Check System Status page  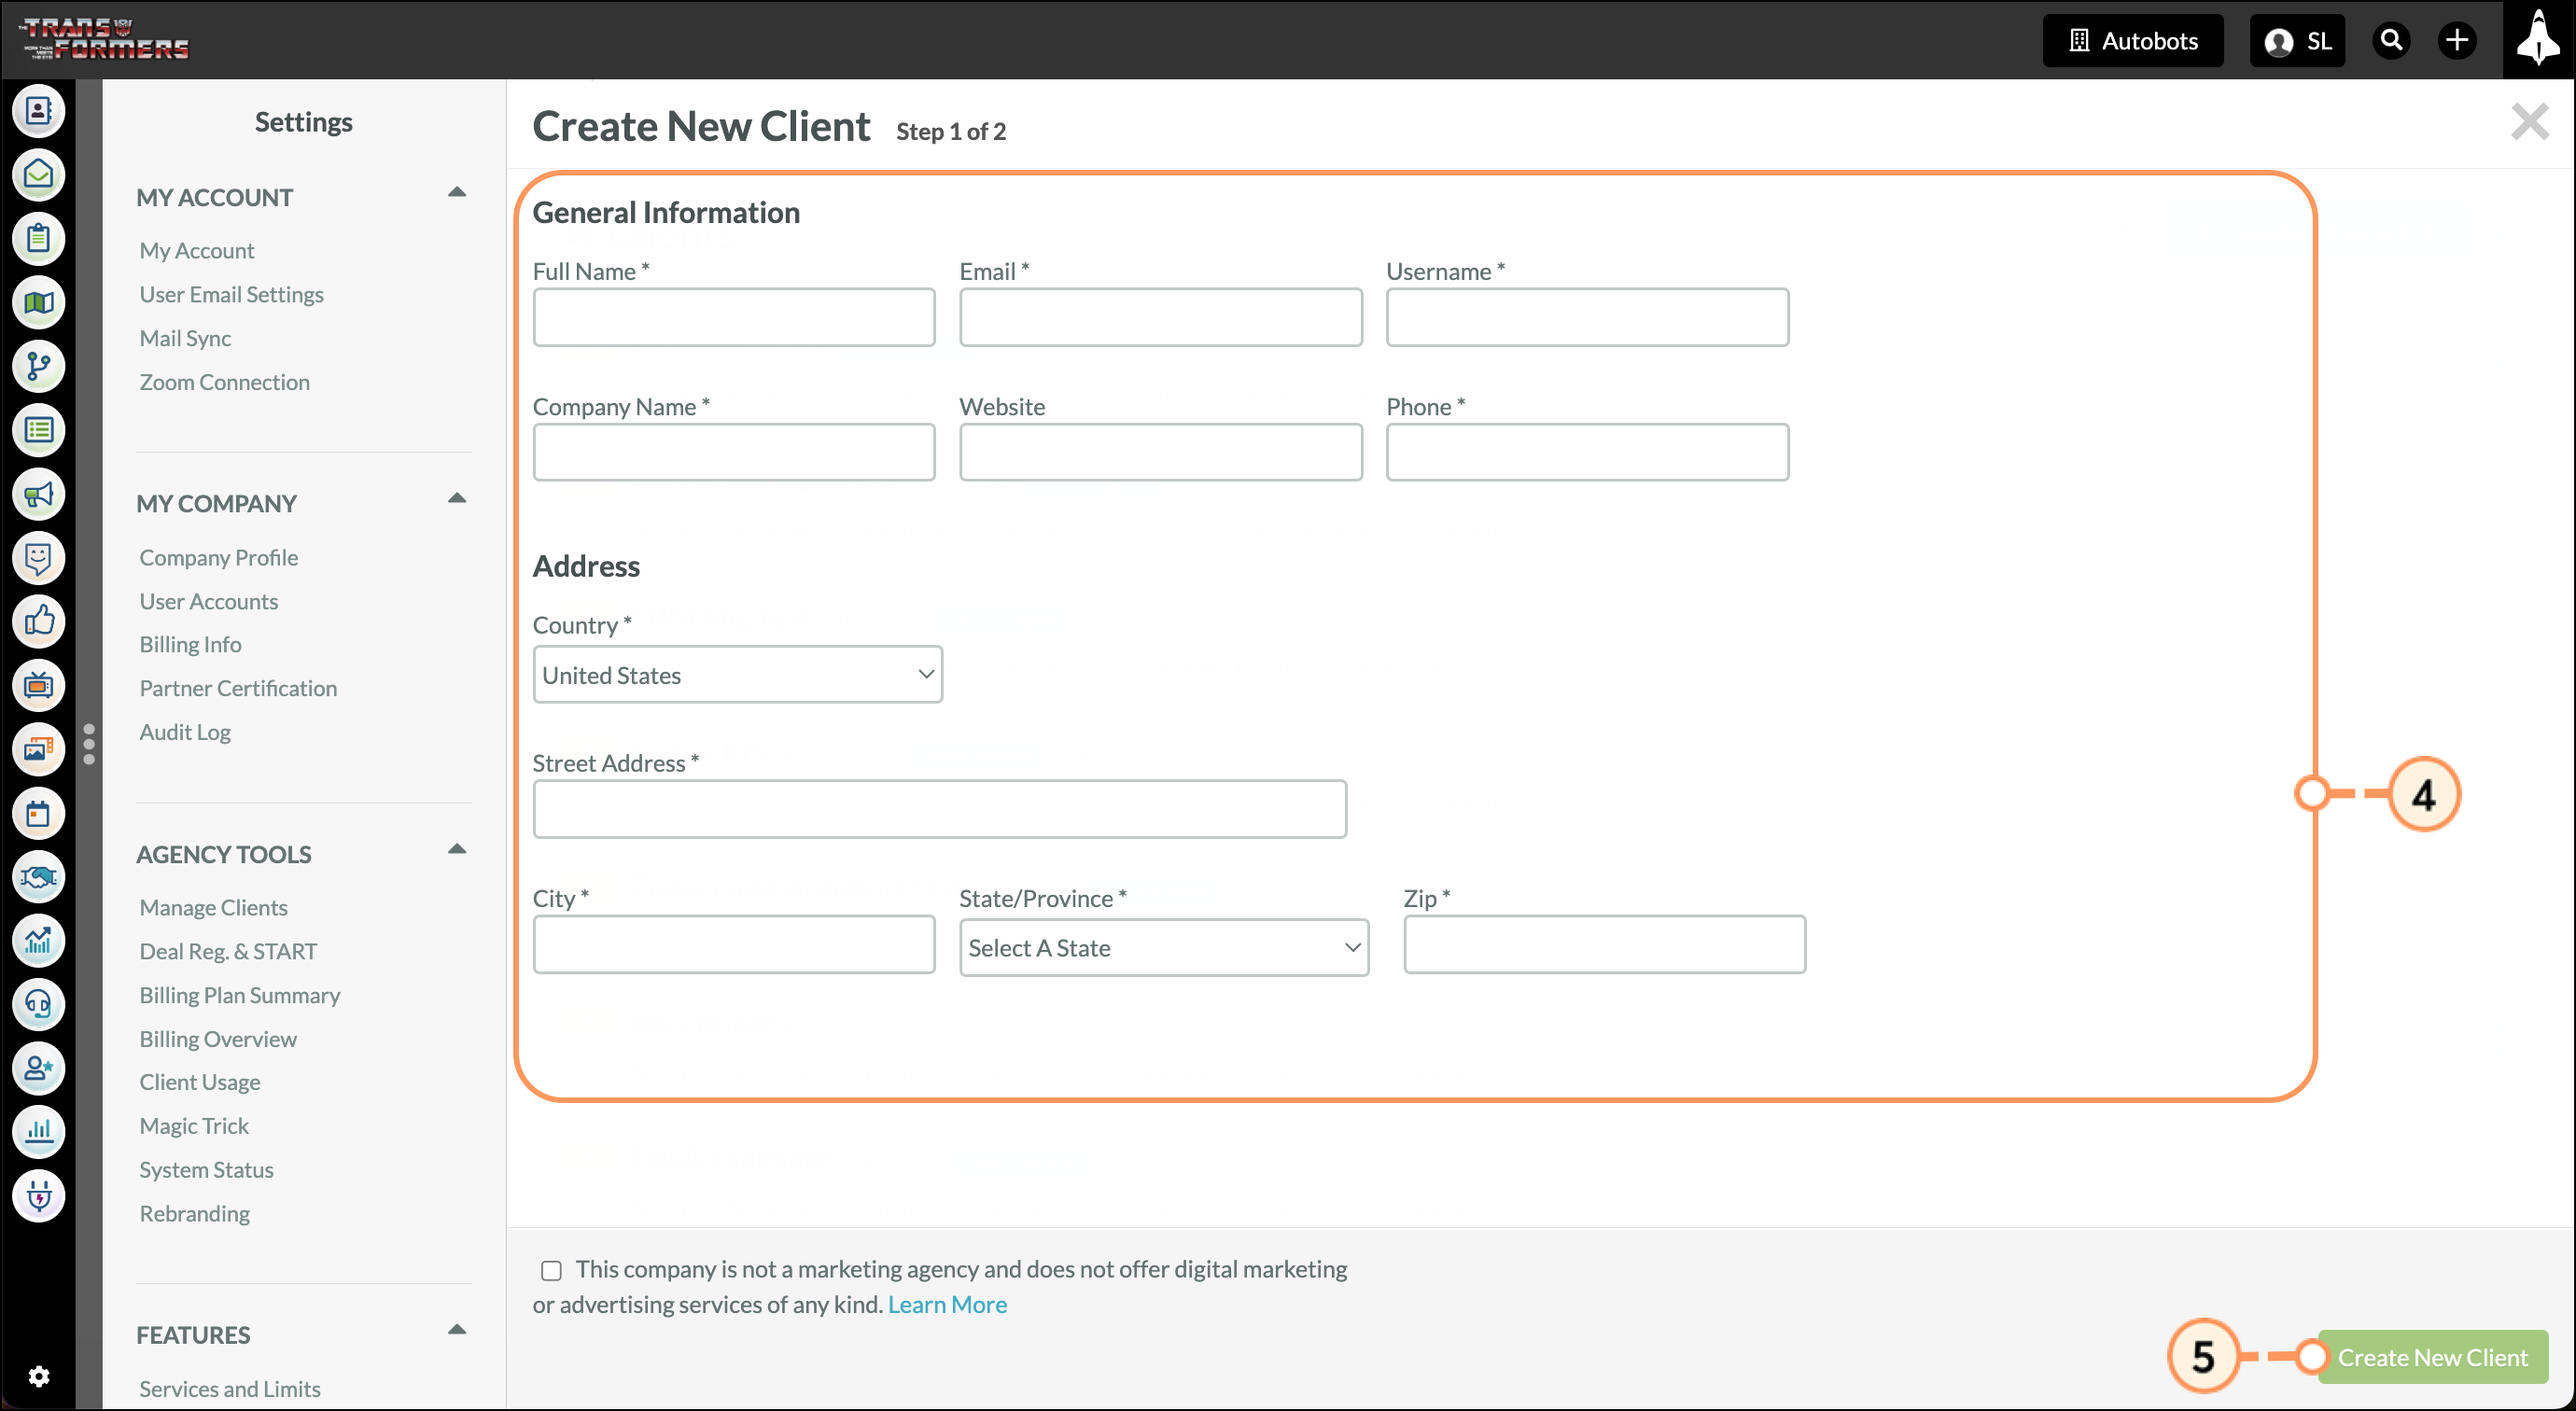click(x=206, y=1170)
